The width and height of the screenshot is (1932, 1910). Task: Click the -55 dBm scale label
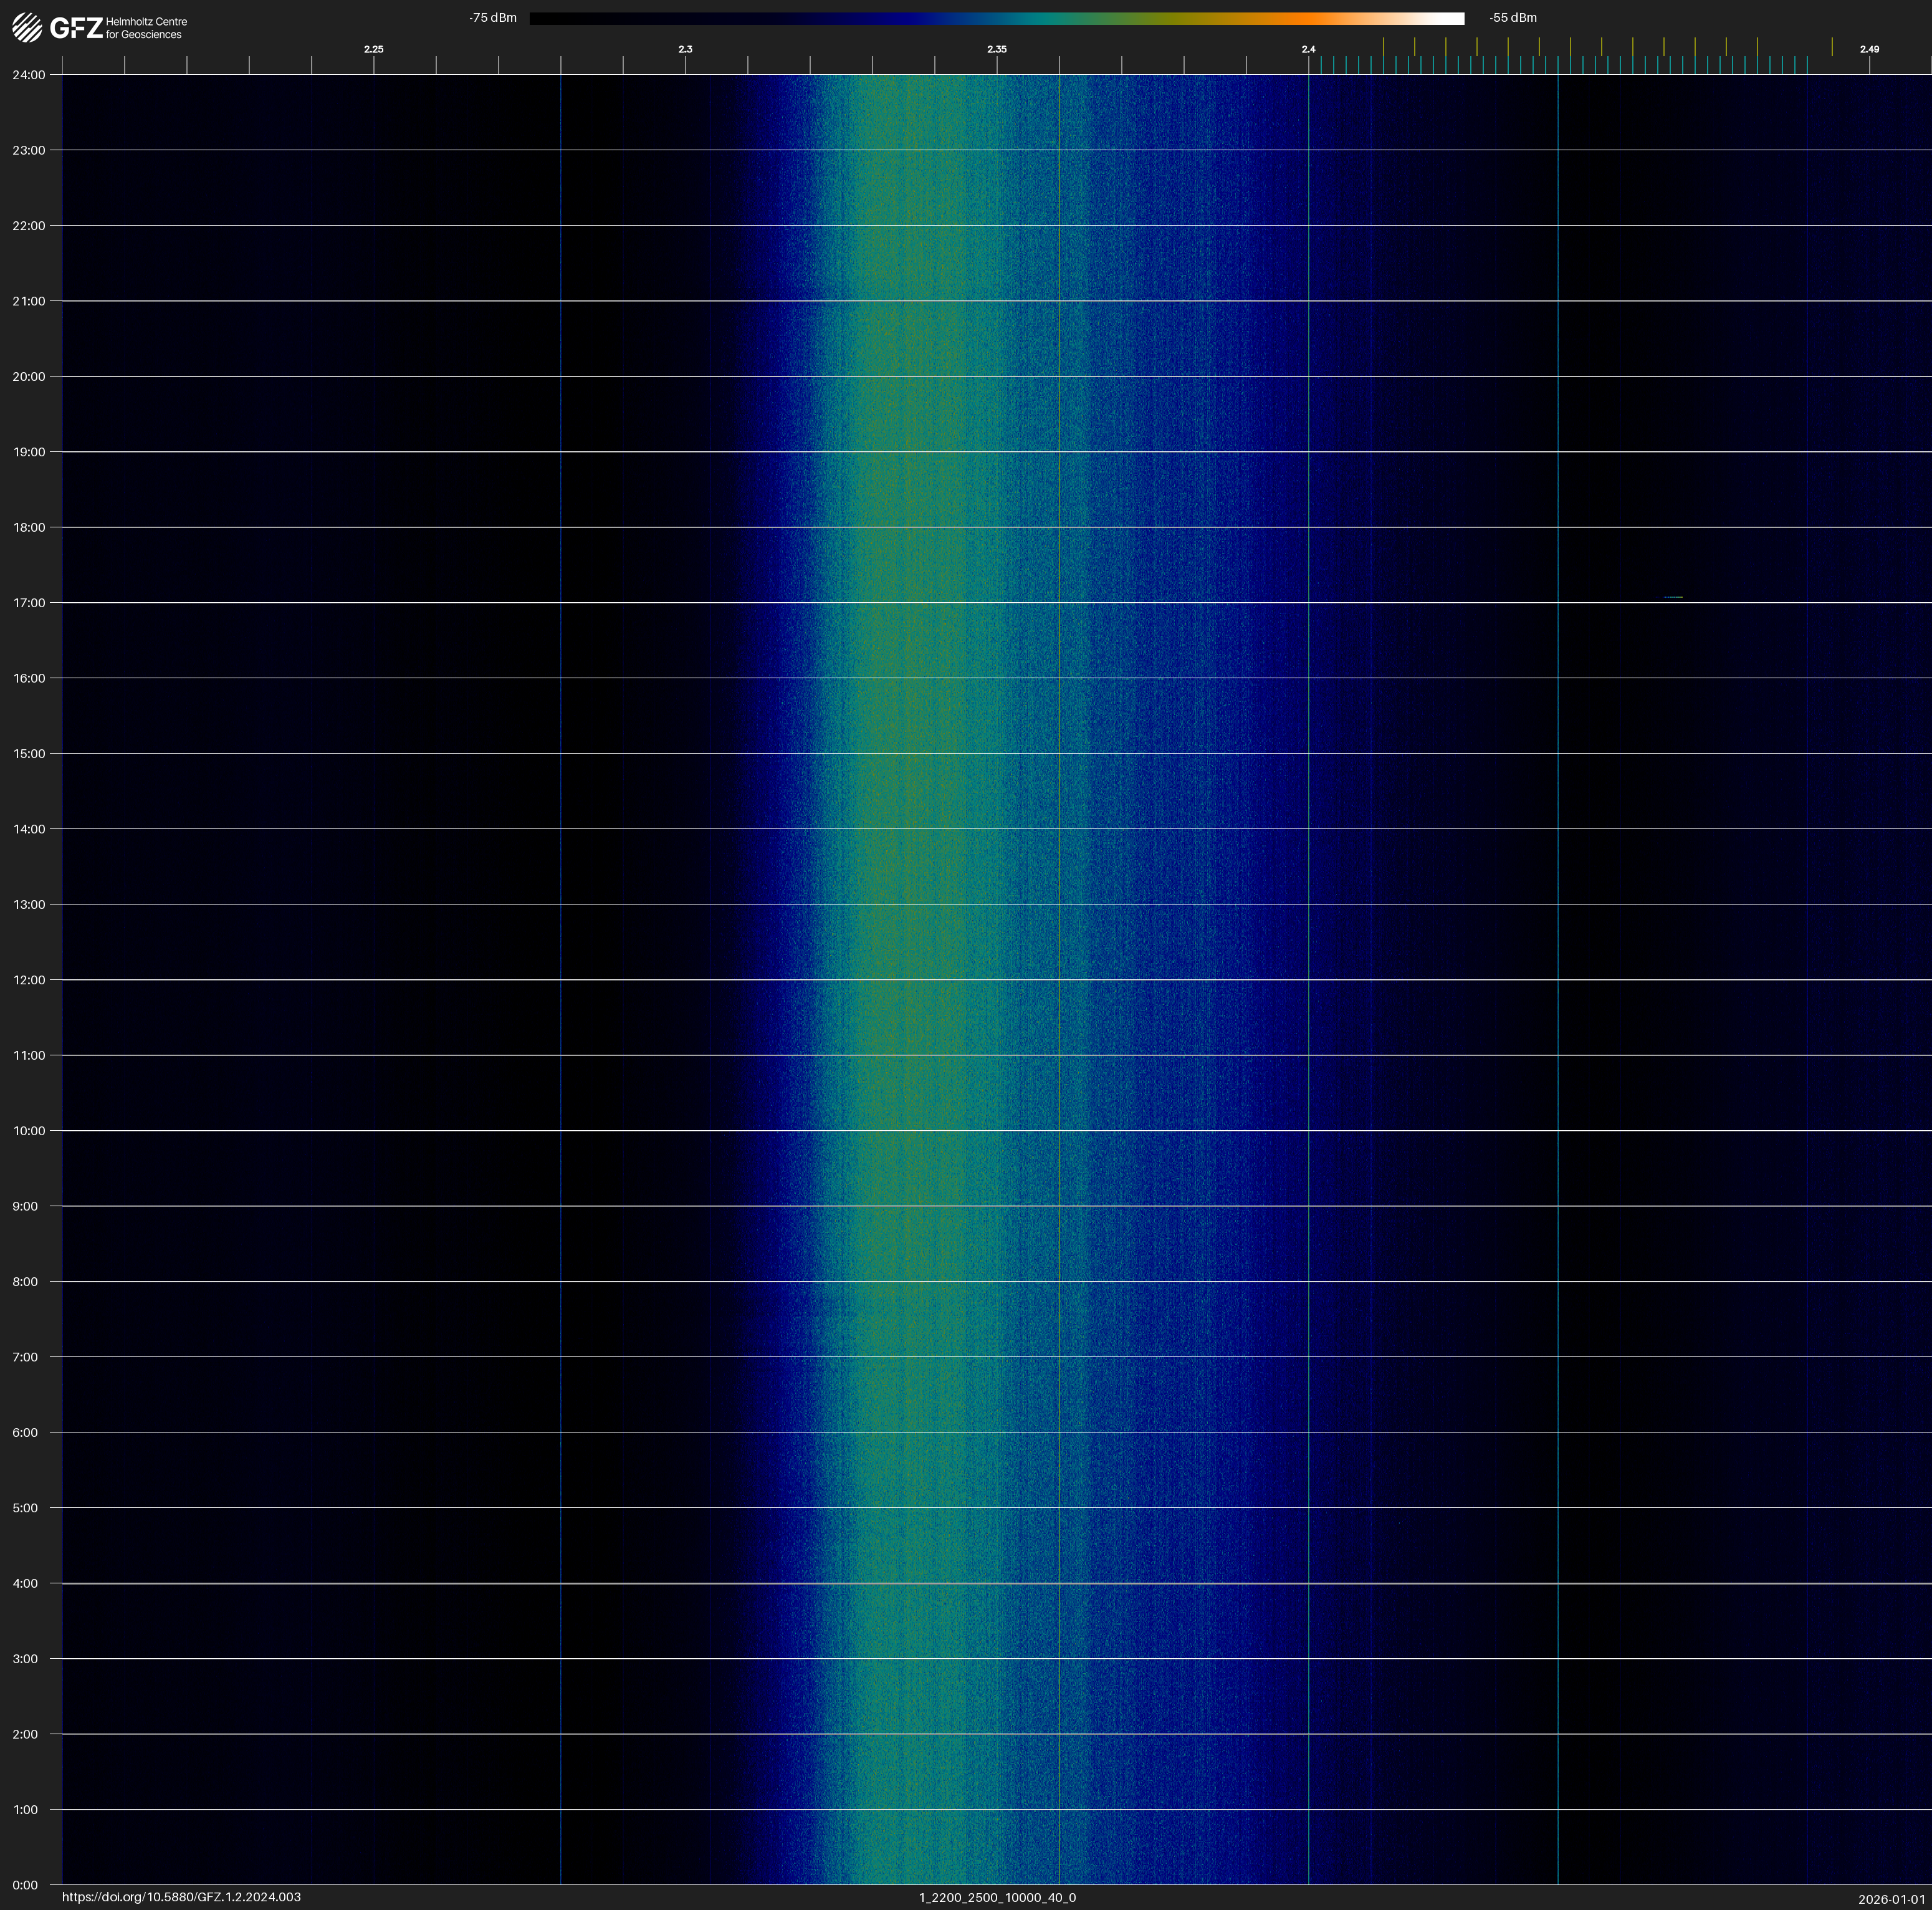pyautogui.click(x=1512, y=18)
